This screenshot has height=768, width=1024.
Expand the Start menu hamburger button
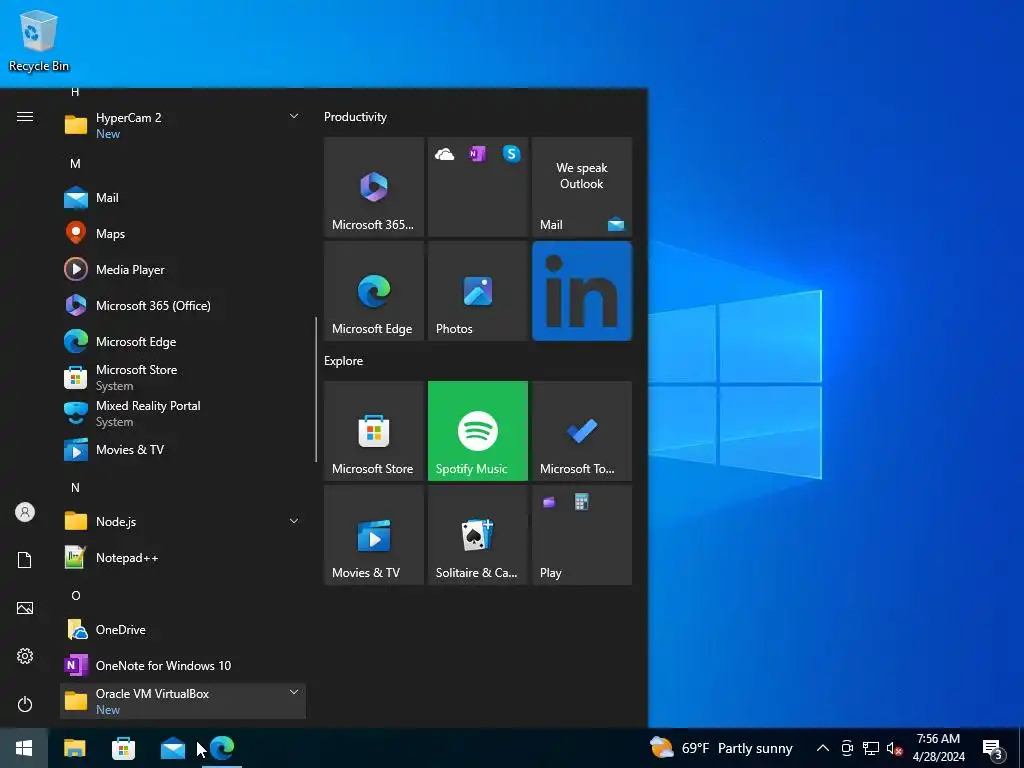click(25, 117)
